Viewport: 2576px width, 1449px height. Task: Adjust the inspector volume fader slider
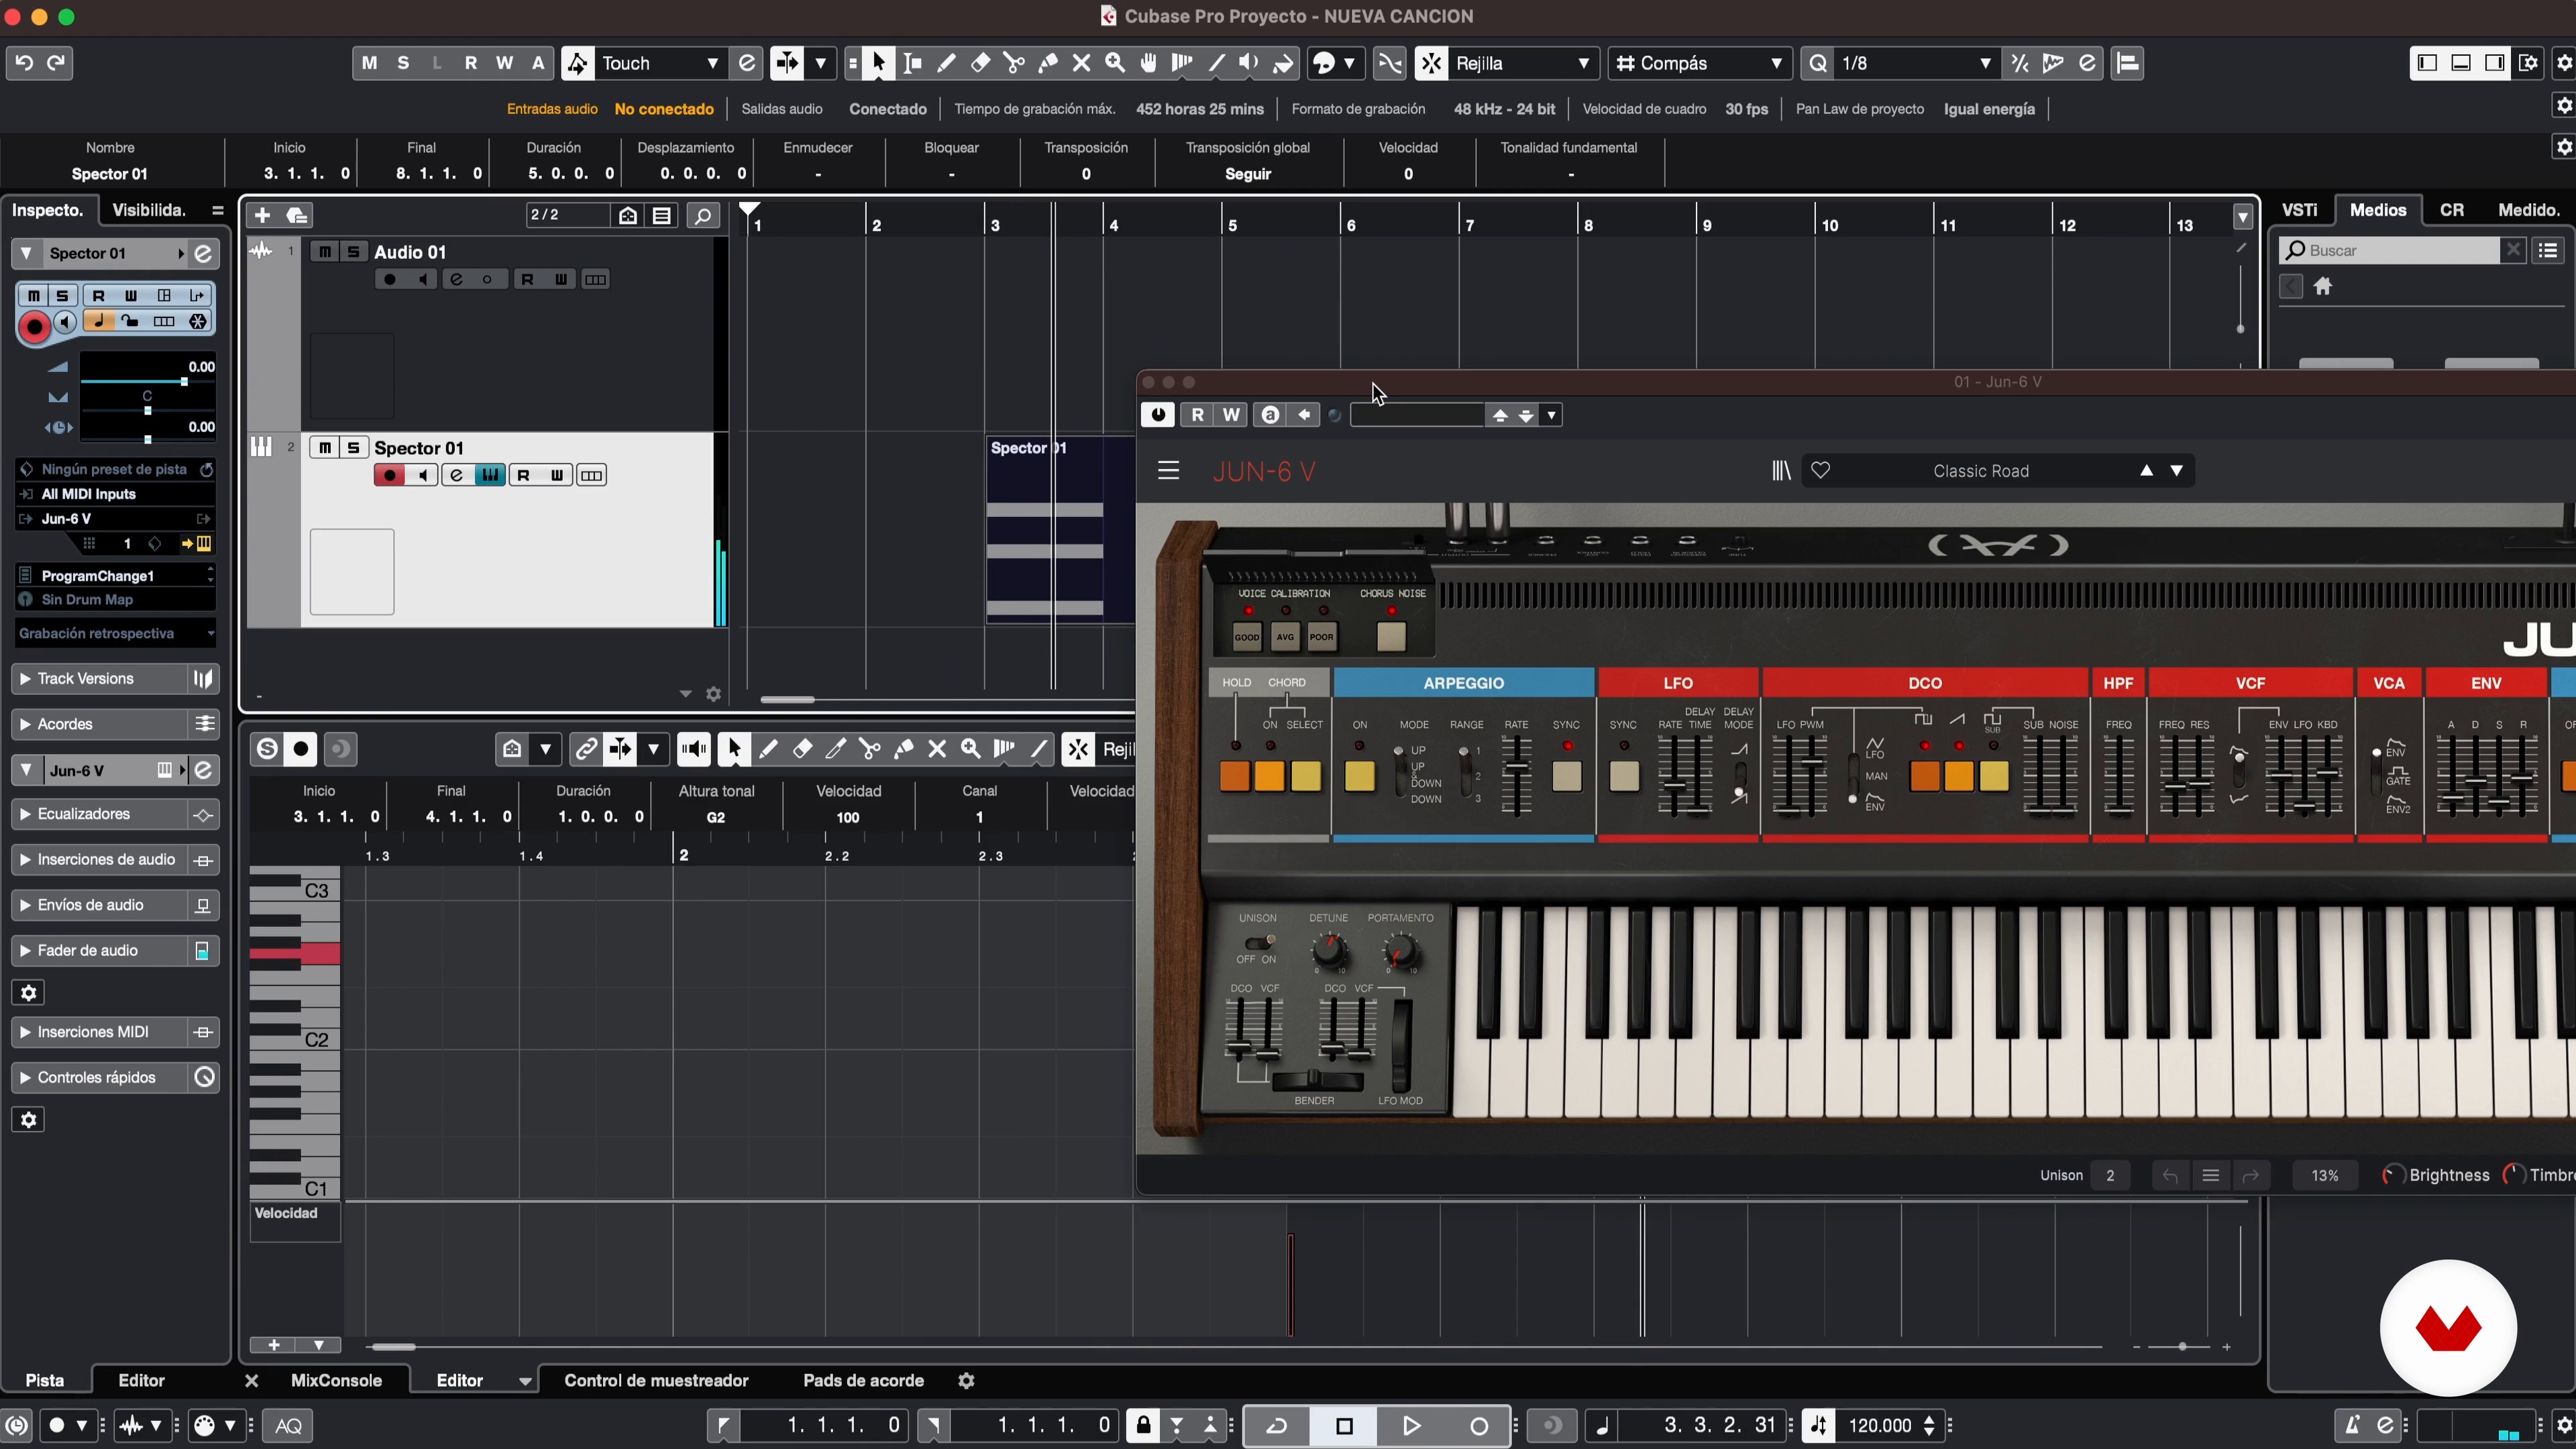[183, 382]
